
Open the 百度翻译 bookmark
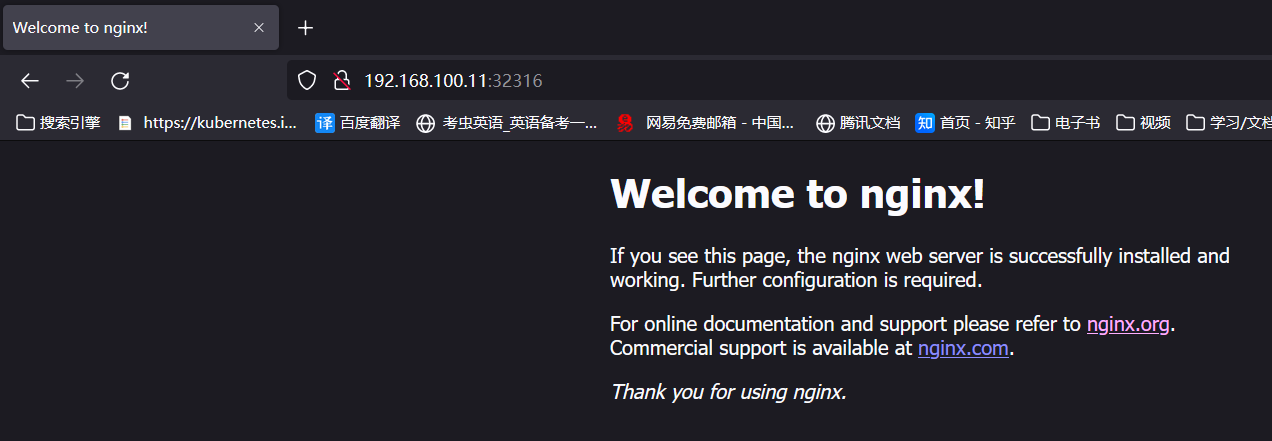[358, 123]
